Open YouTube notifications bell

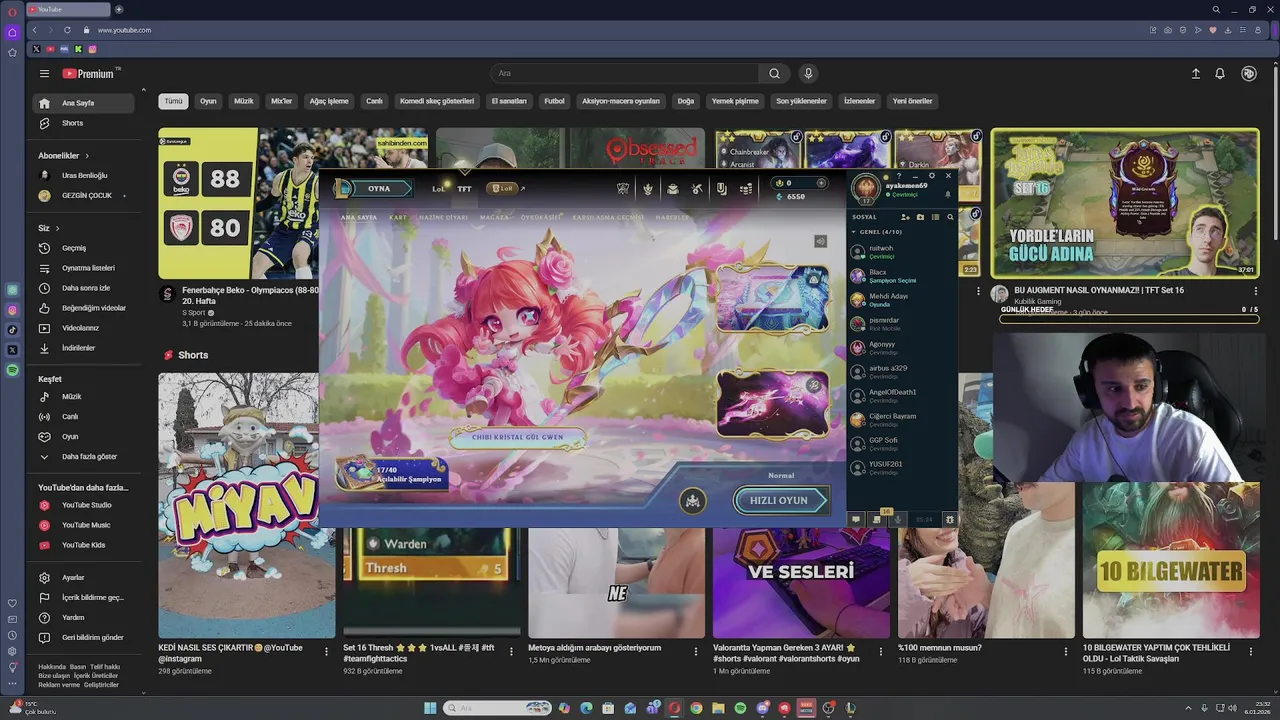(x=1220, y=73)
